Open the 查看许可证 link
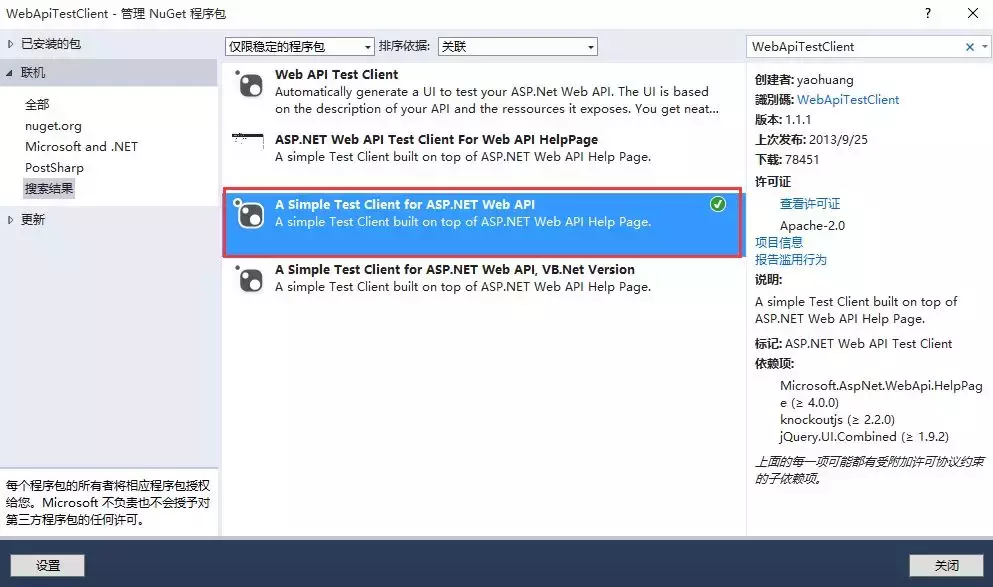The image size is (993, 587). (x=810, y=204)
